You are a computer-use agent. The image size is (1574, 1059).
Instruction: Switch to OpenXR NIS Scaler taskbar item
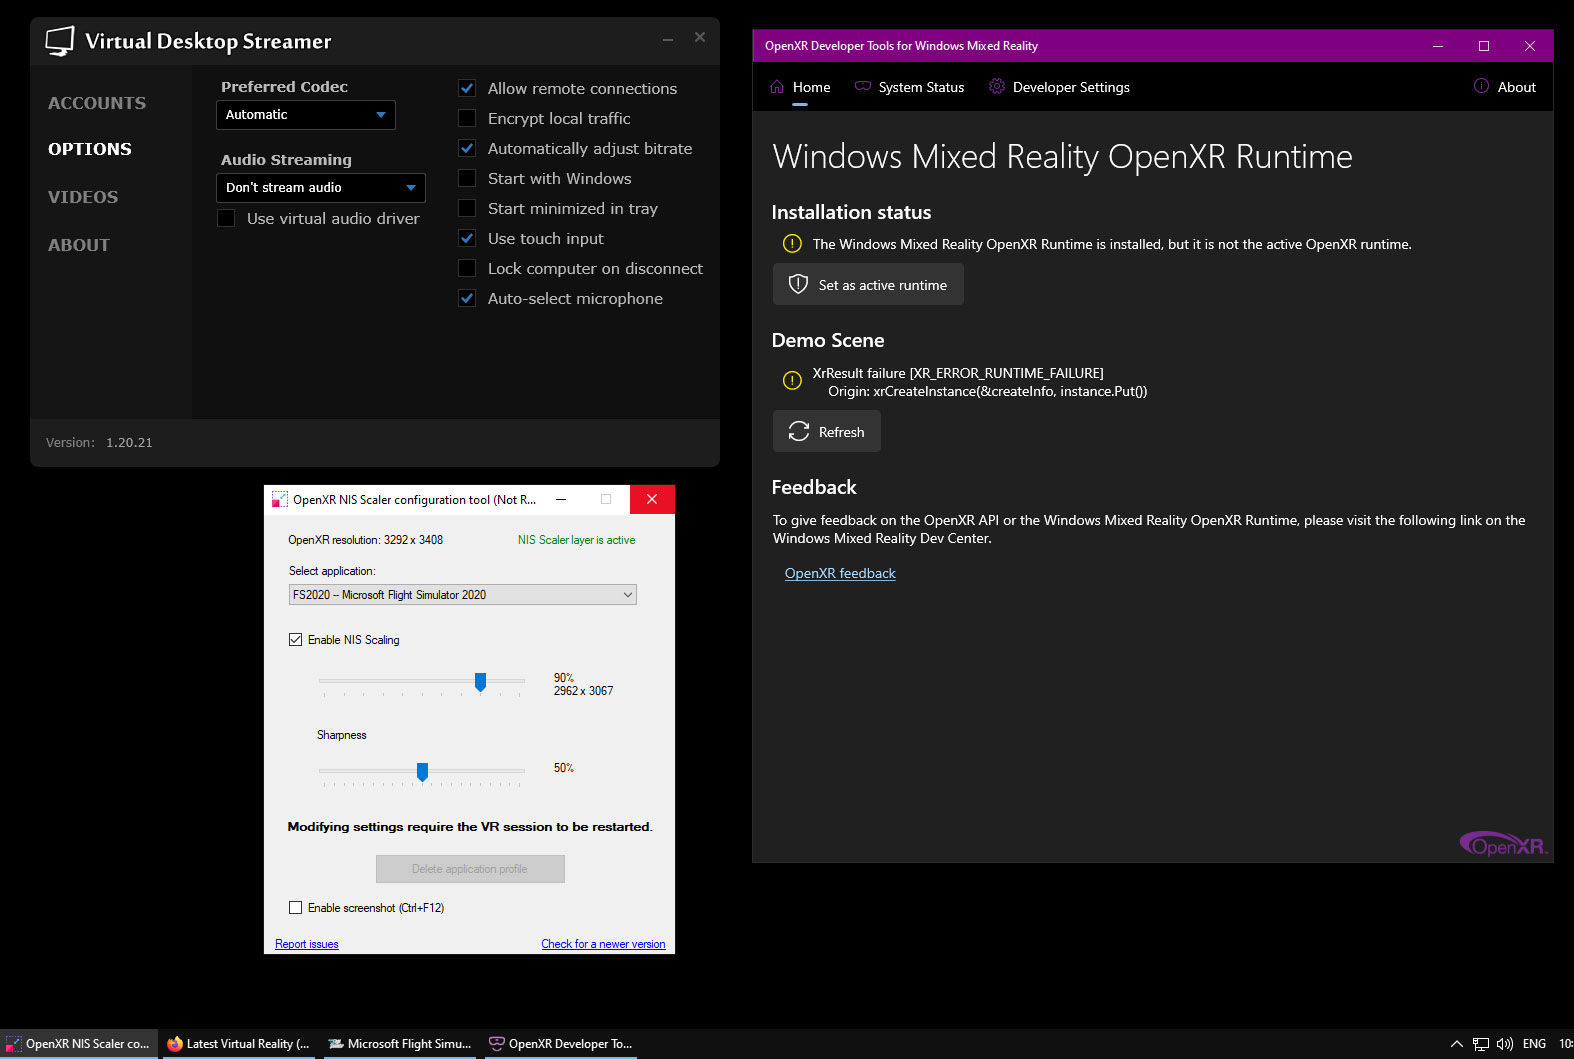[x=79, y=1044]
